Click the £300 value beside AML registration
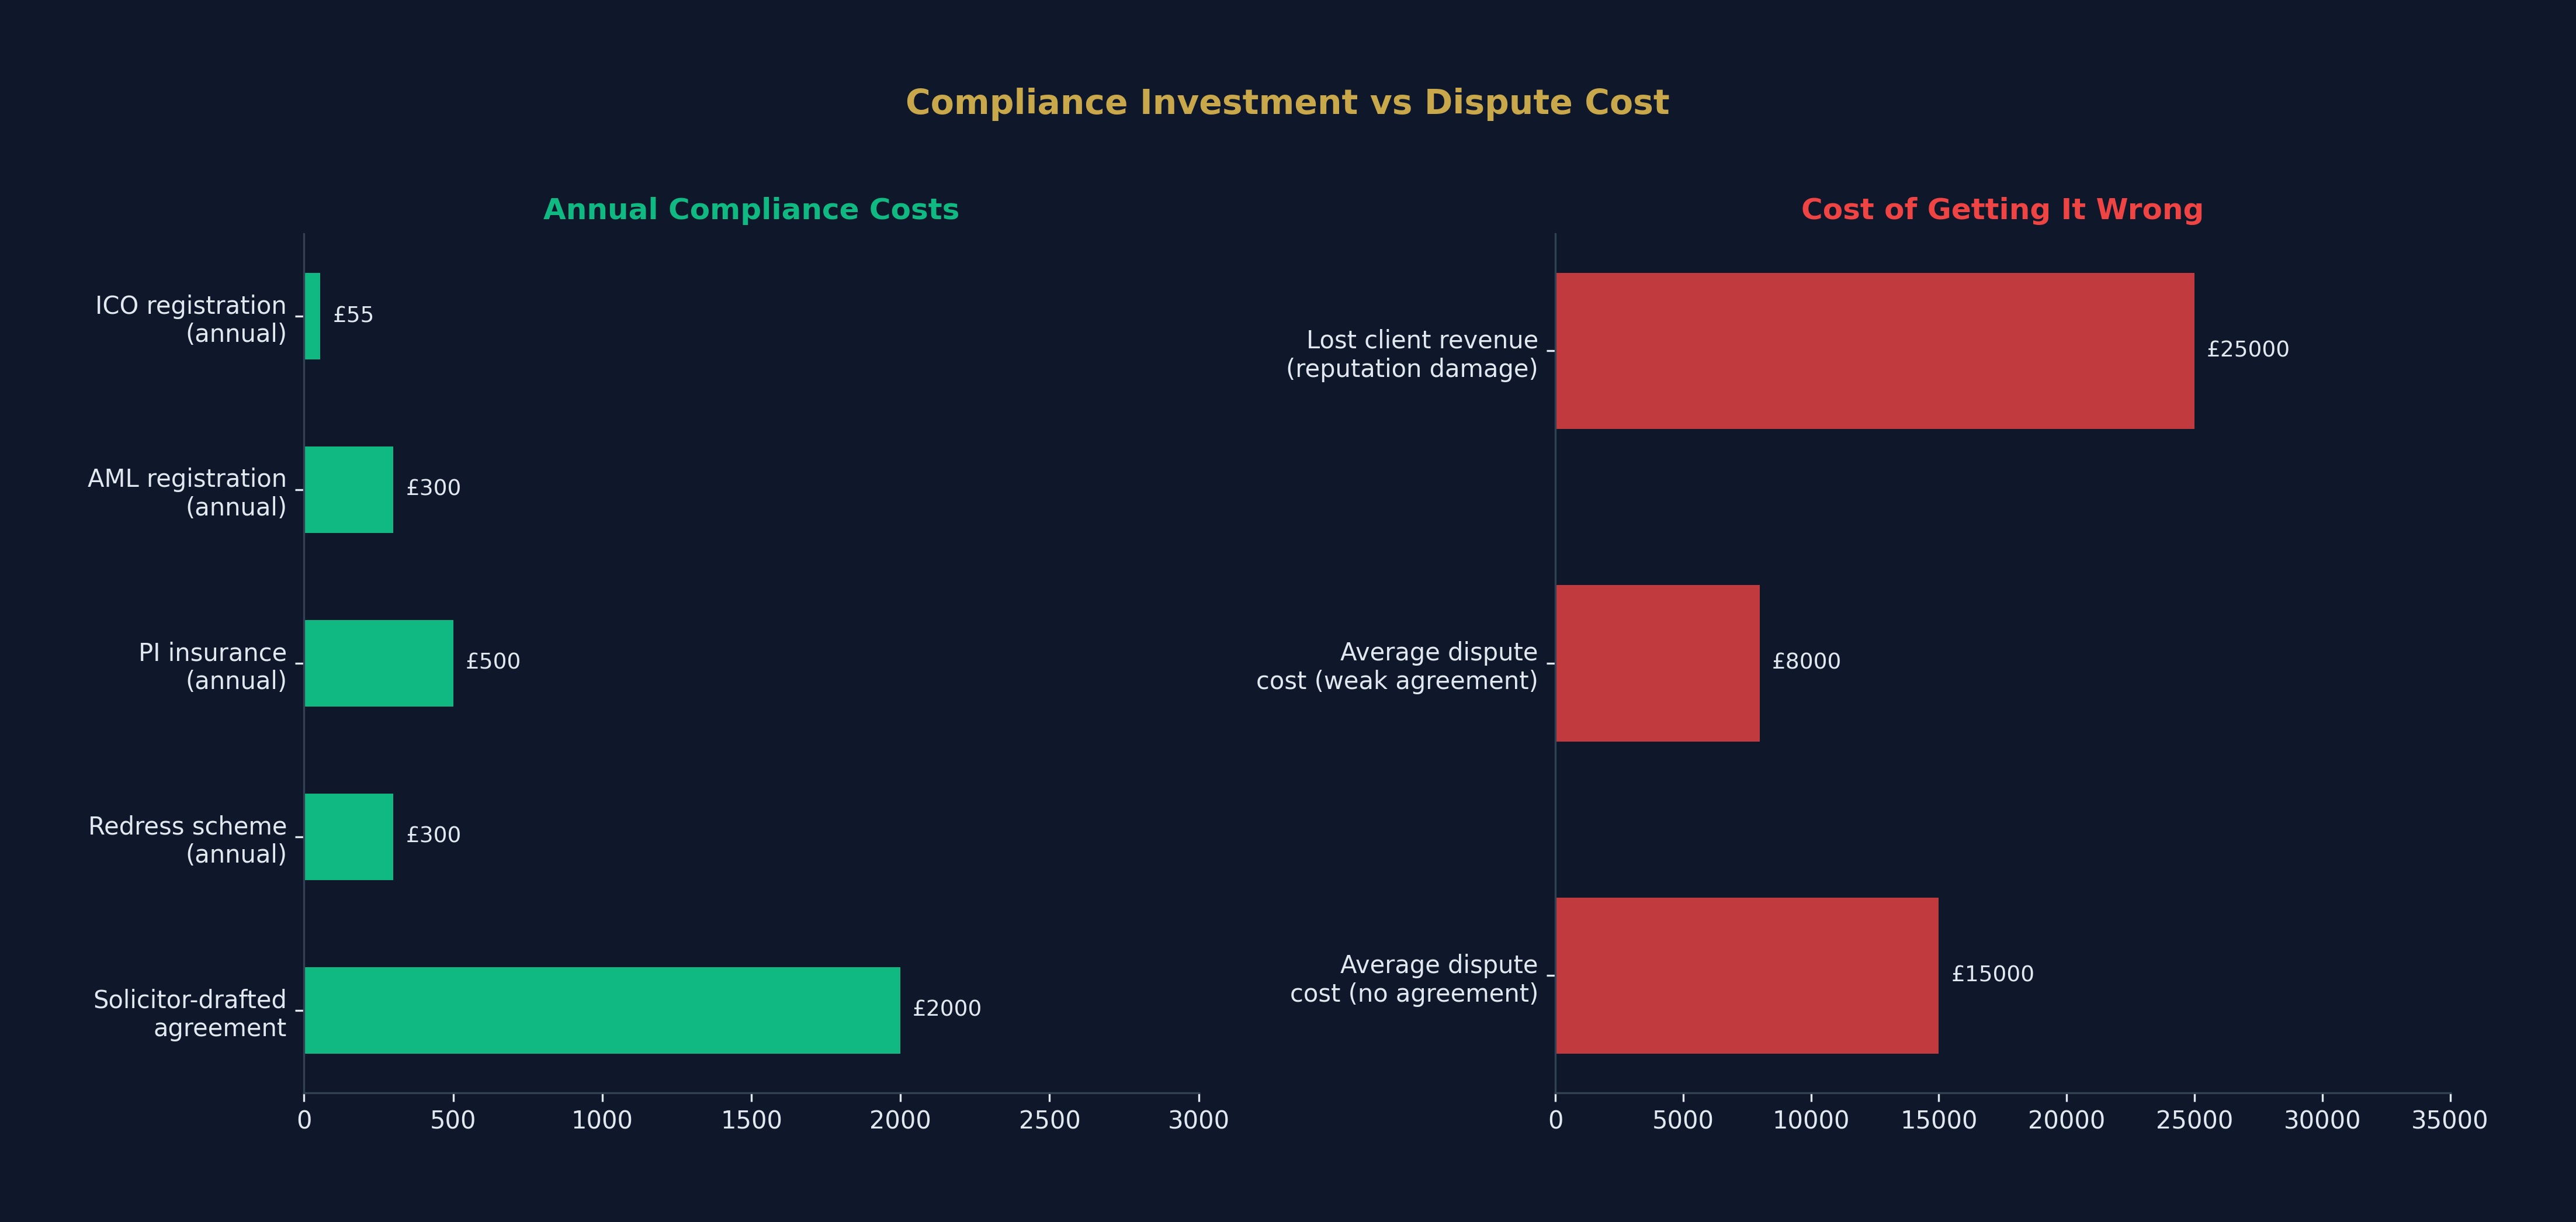2576x1222 pixels. [x=433, y=489]
